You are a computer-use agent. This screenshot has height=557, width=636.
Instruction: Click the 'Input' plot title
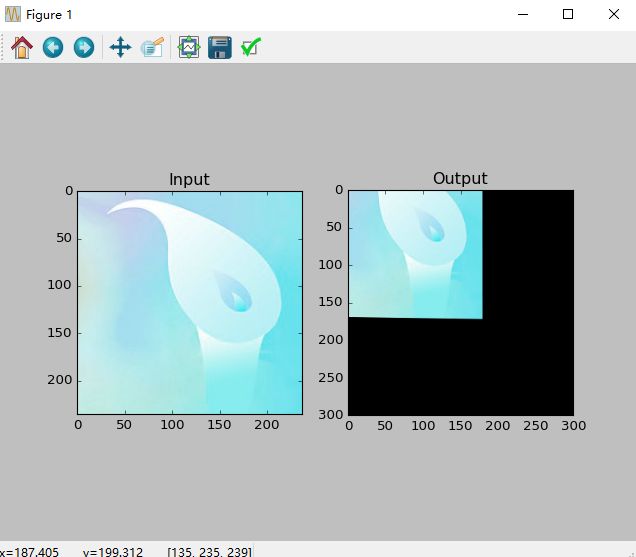pyautogui.click(x=189, y=179)
